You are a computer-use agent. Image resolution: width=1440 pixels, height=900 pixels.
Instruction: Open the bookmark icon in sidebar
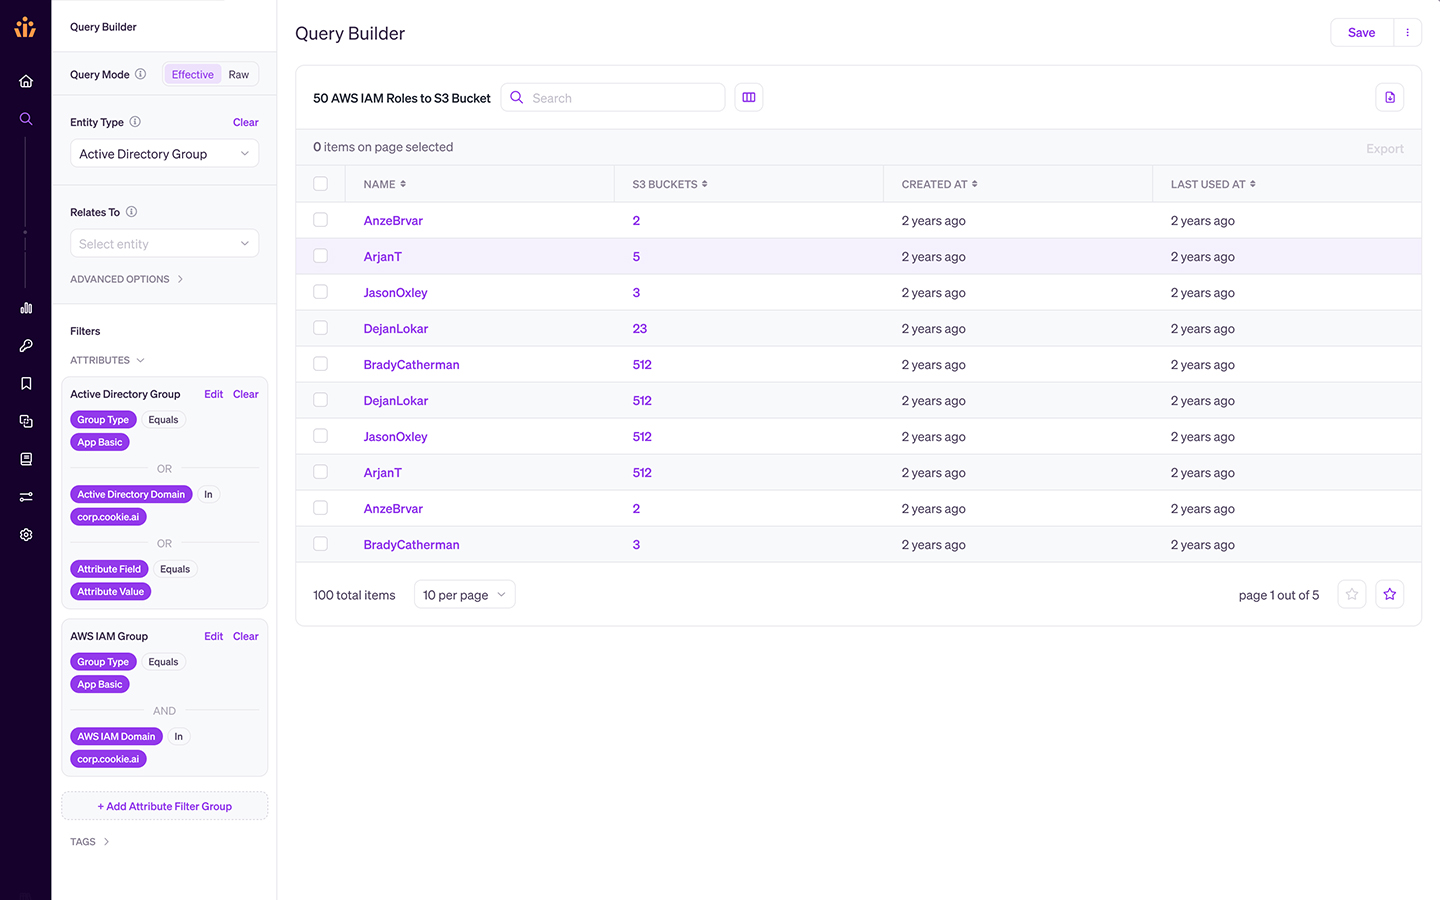[x=26, y=384]
